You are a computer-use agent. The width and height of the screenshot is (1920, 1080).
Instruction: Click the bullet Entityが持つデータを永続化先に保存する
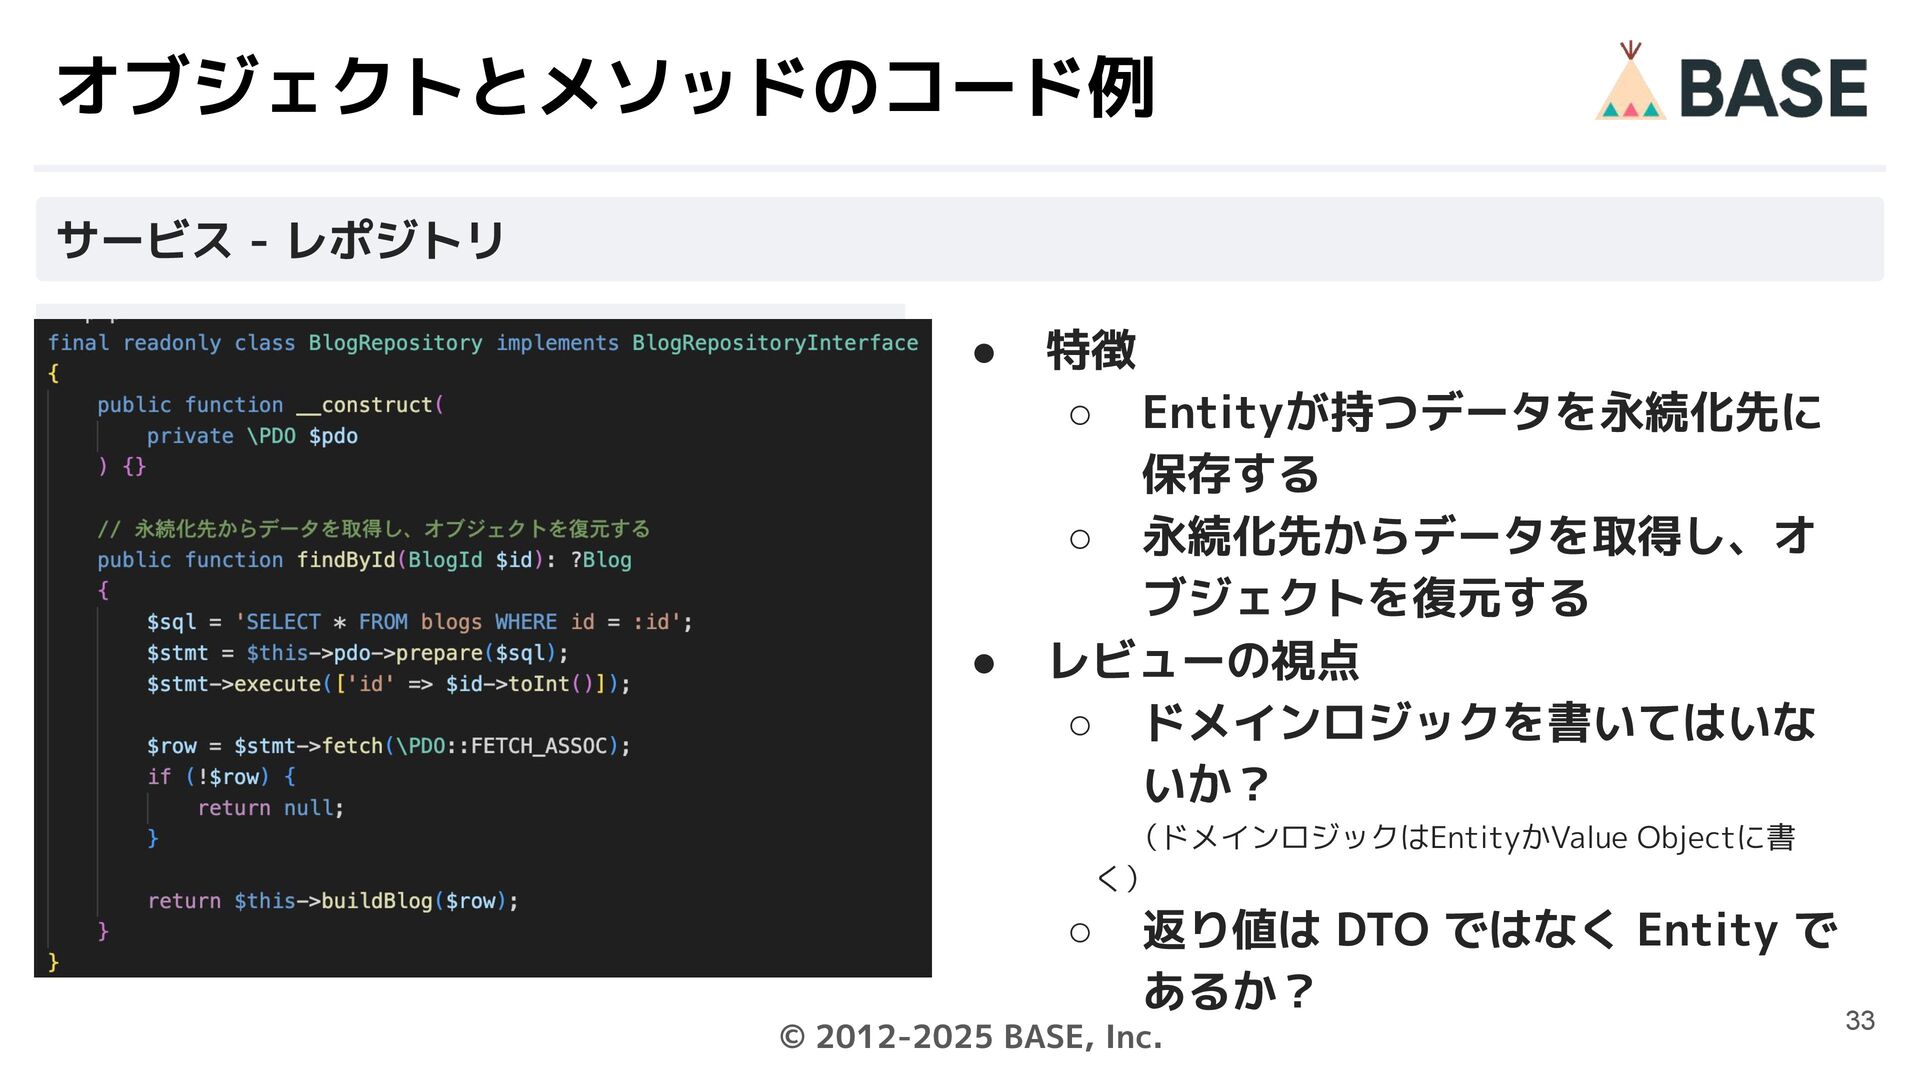pyautogui.click(x=1482, y=443)
